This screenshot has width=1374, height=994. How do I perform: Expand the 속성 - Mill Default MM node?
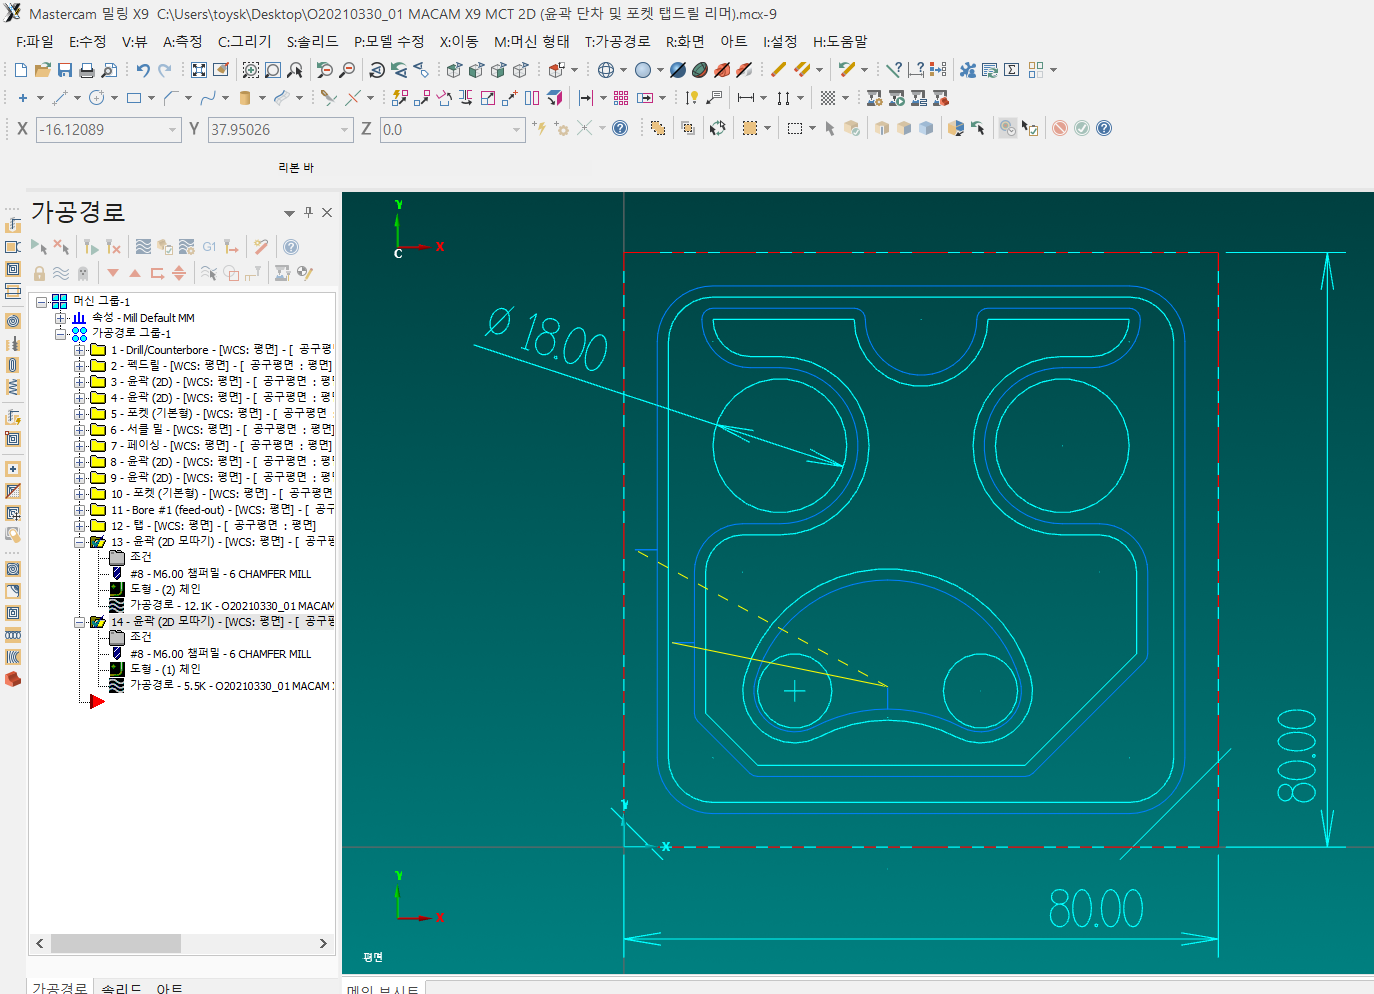(x=60, y=318)
